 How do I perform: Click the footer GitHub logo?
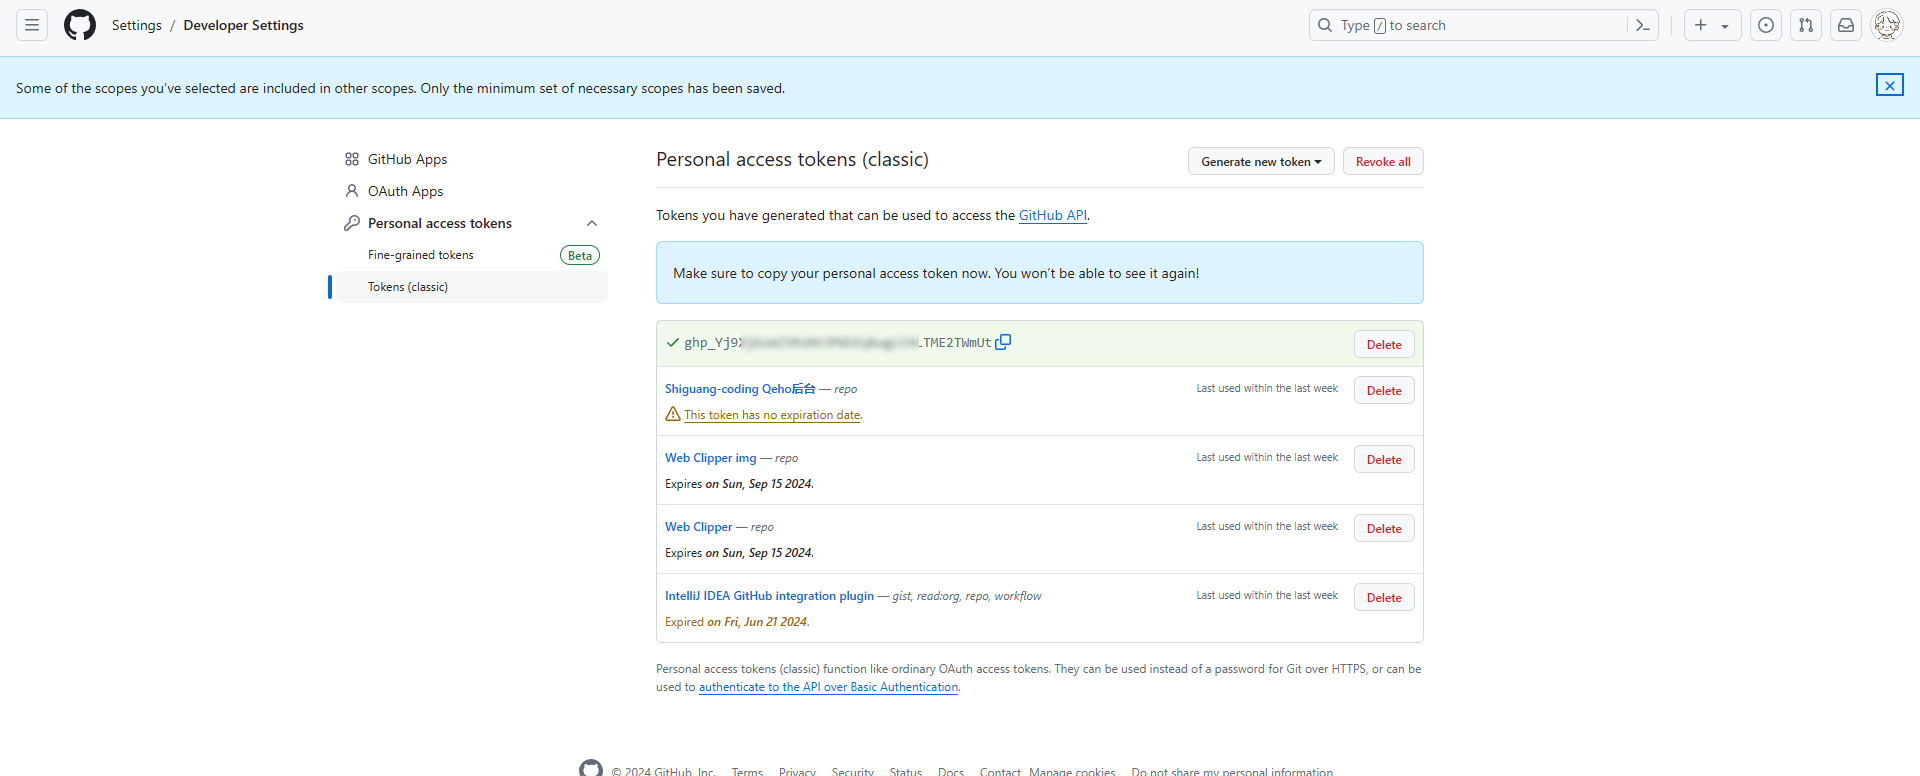(x=591, y=769)
